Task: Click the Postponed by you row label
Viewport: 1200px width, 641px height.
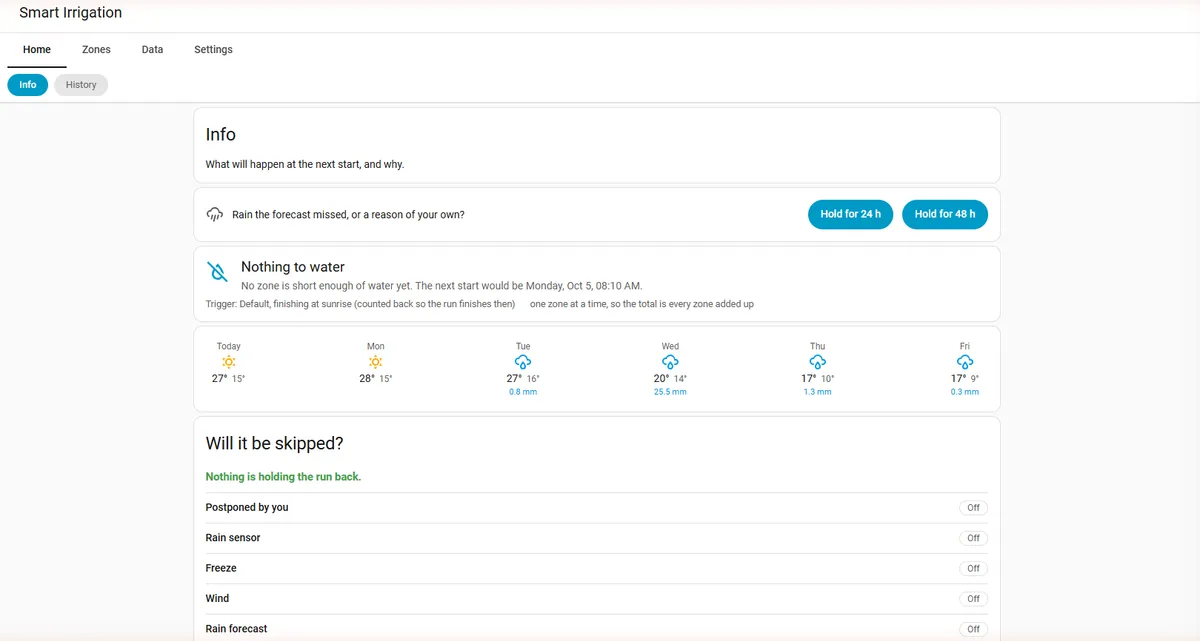Action: click(247, 507)
